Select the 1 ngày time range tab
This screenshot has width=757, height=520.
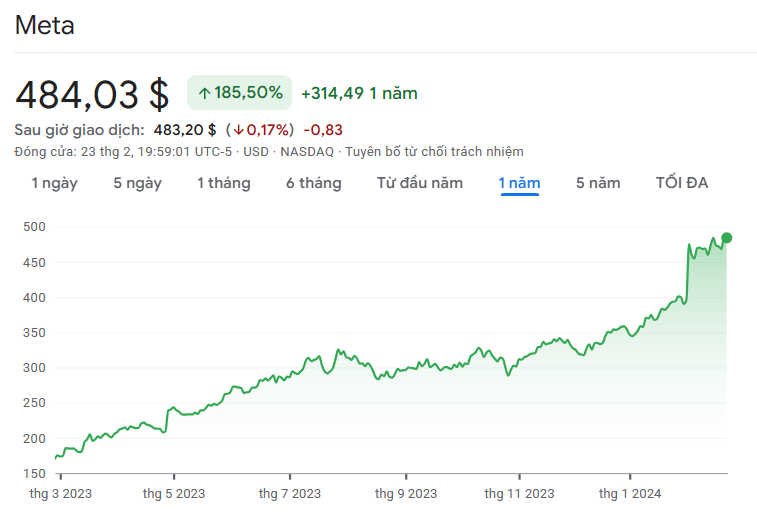(54, 183)
